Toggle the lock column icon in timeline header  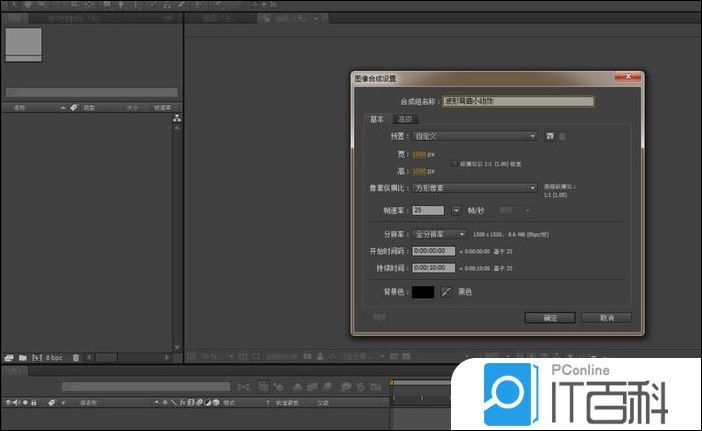pyautogui.click(x=35, y=402)
